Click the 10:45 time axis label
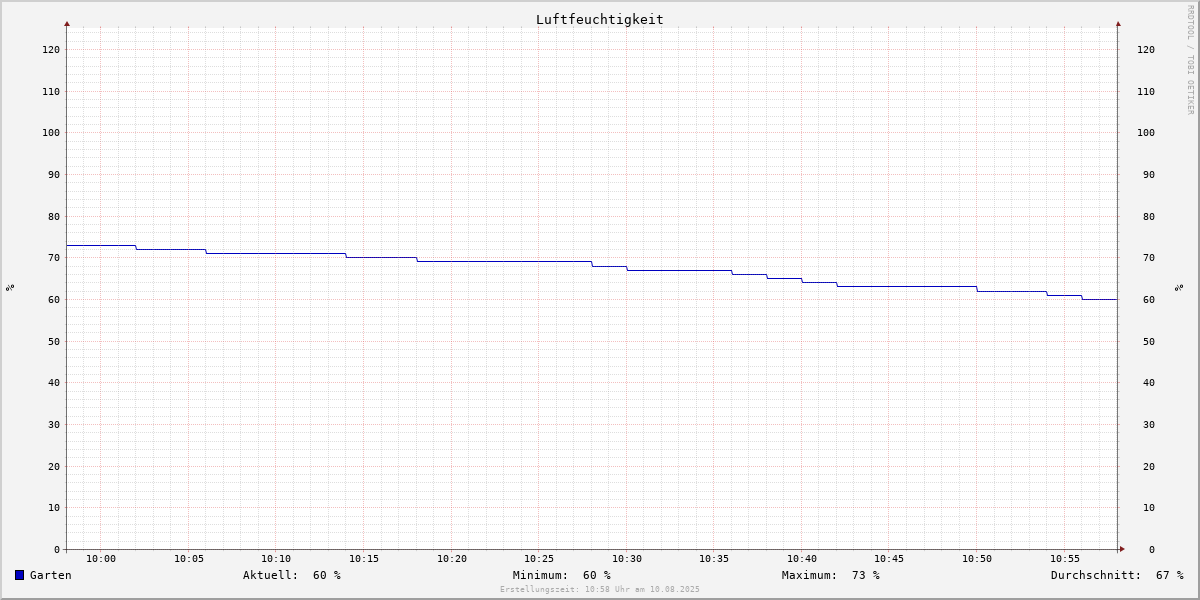1200x600 pixels. tap(889, 559)
